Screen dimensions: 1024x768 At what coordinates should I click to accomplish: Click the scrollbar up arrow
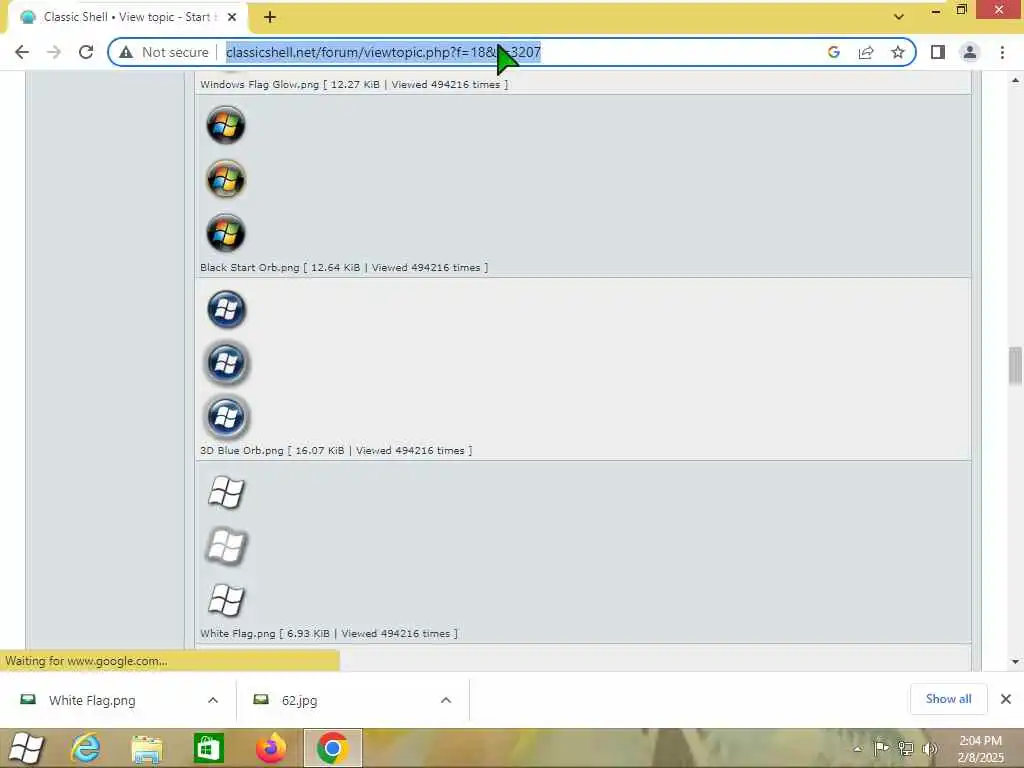1015,80
